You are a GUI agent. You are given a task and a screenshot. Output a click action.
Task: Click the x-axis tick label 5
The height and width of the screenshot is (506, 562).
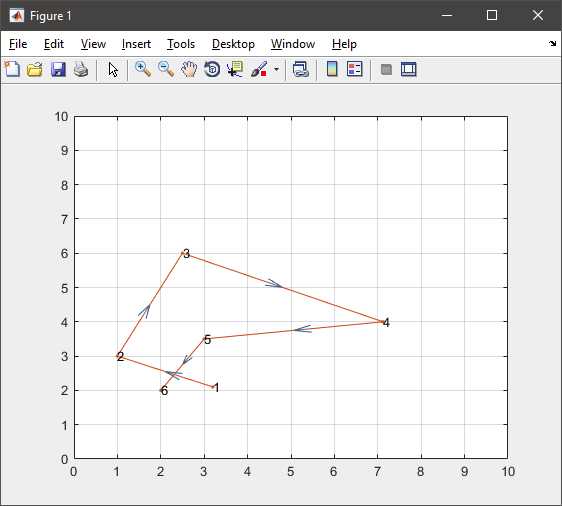(291, 472)
